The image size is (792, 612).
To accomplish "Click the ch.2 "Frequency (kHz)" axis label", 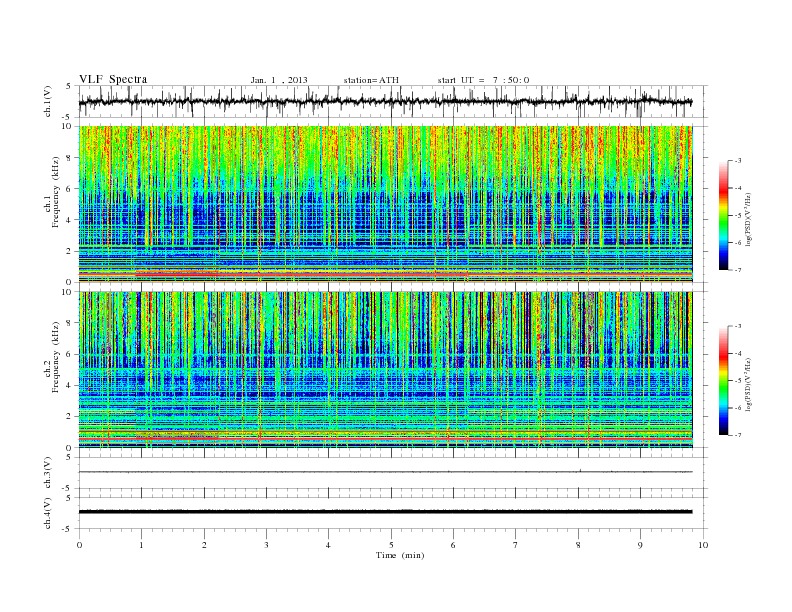I will [x=56, y=357].
